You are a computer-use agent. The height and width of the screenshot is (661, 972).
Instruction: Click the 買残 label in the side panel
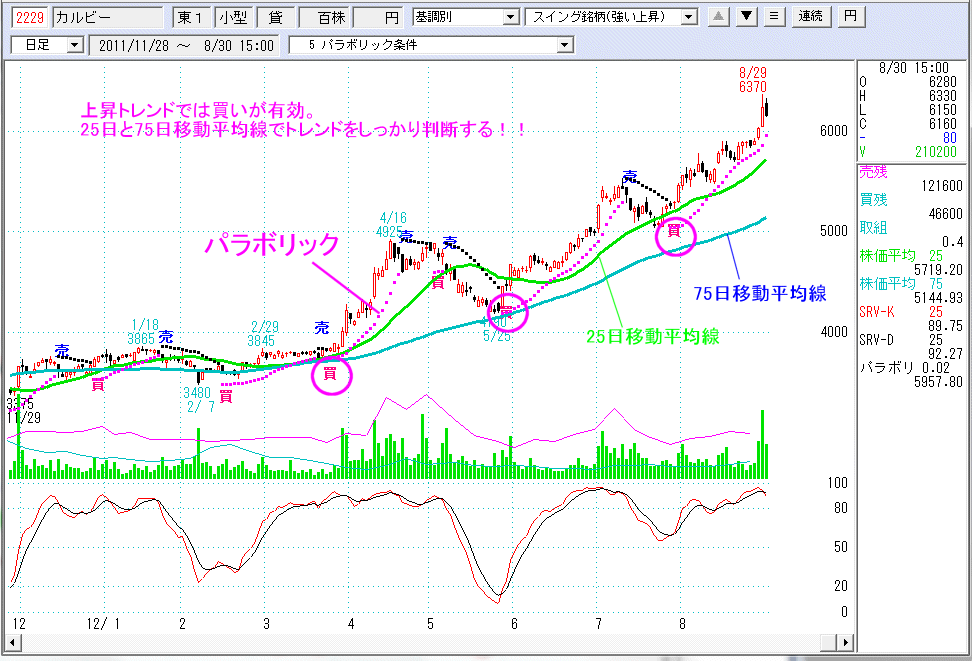(x=873, y=200)
